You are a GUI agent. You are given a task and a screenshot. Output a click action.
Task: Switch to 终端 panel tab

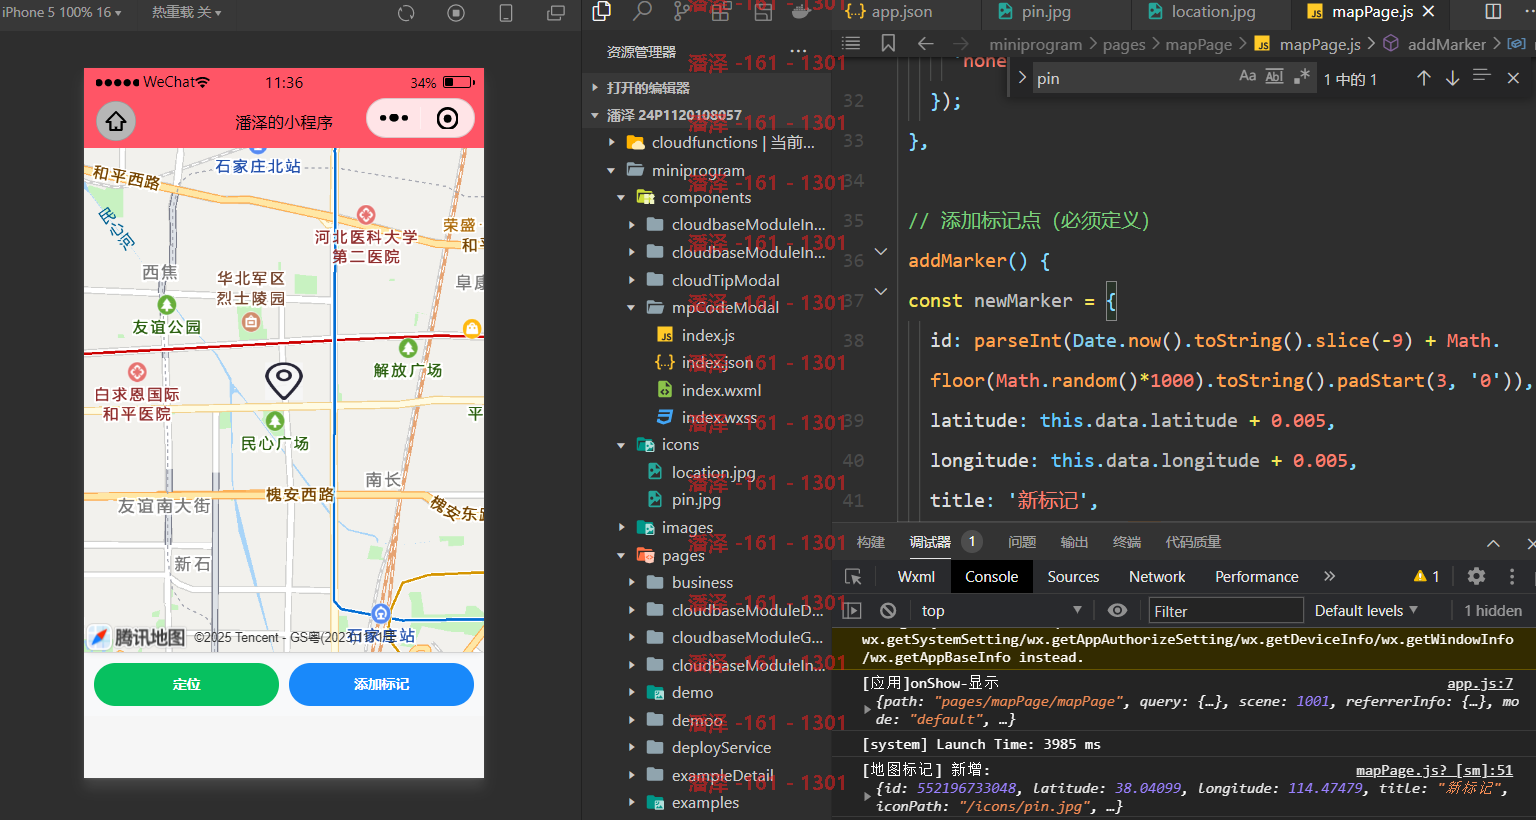coord(1127,542)
